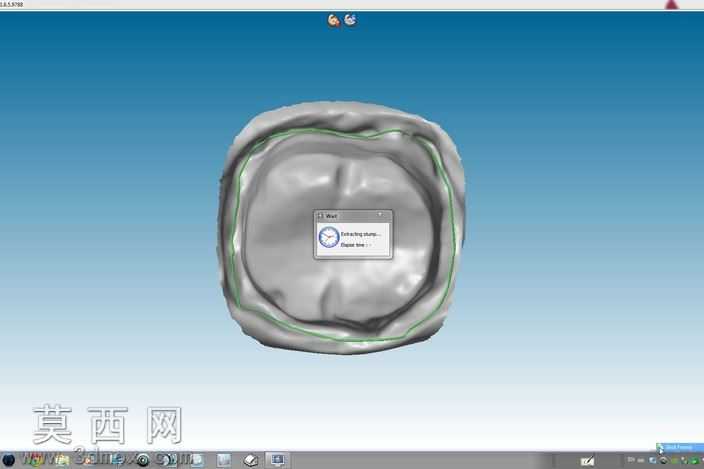Open the gray document taskbar icon
Image resolution: width=704 pixels, height=469 pixels.
click(224, 460)
